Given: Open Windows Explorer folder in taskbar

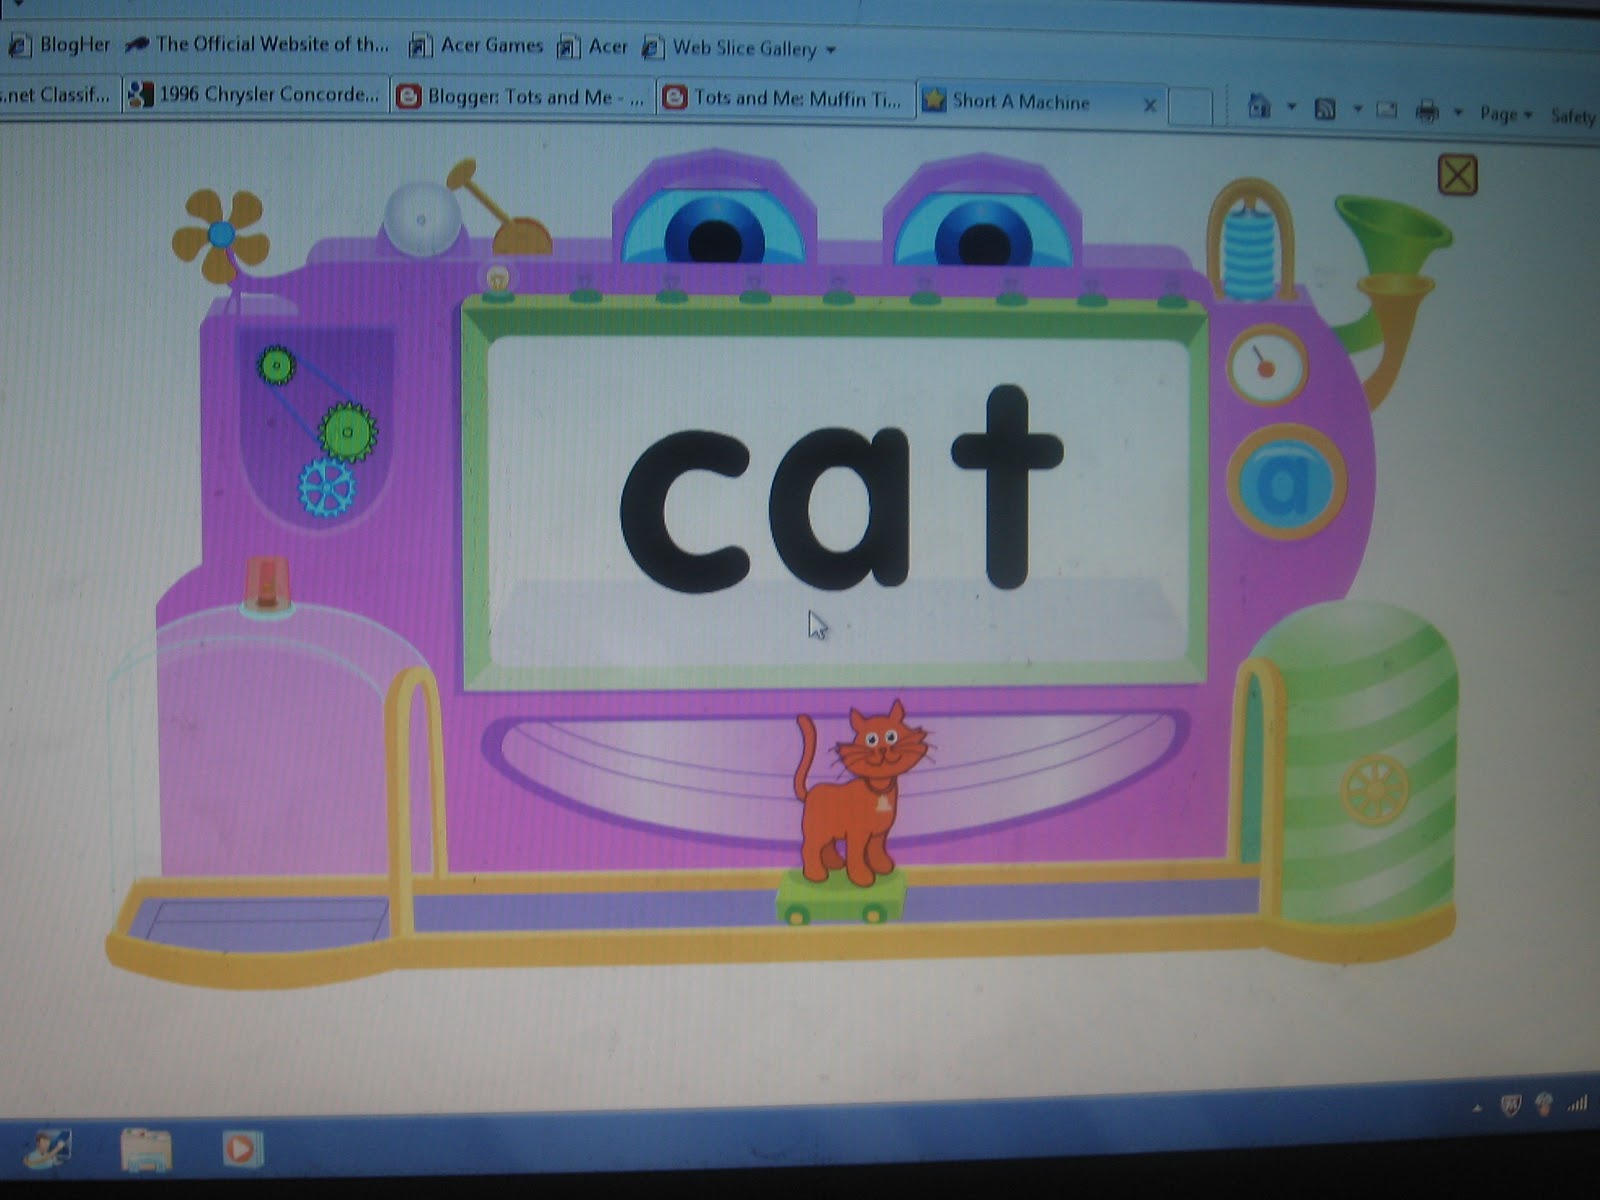Looking at the screenshot, I should pyautogui.click(x=147, y=1149).
